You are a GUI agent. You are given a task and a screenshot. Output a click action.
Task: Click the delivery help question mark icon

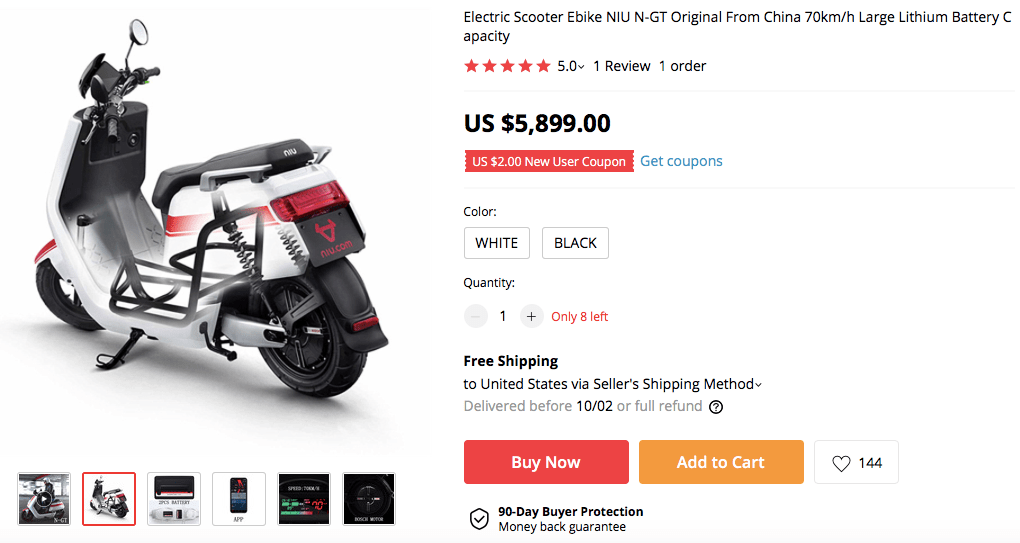pyautogui.click(x=716, y=407)
